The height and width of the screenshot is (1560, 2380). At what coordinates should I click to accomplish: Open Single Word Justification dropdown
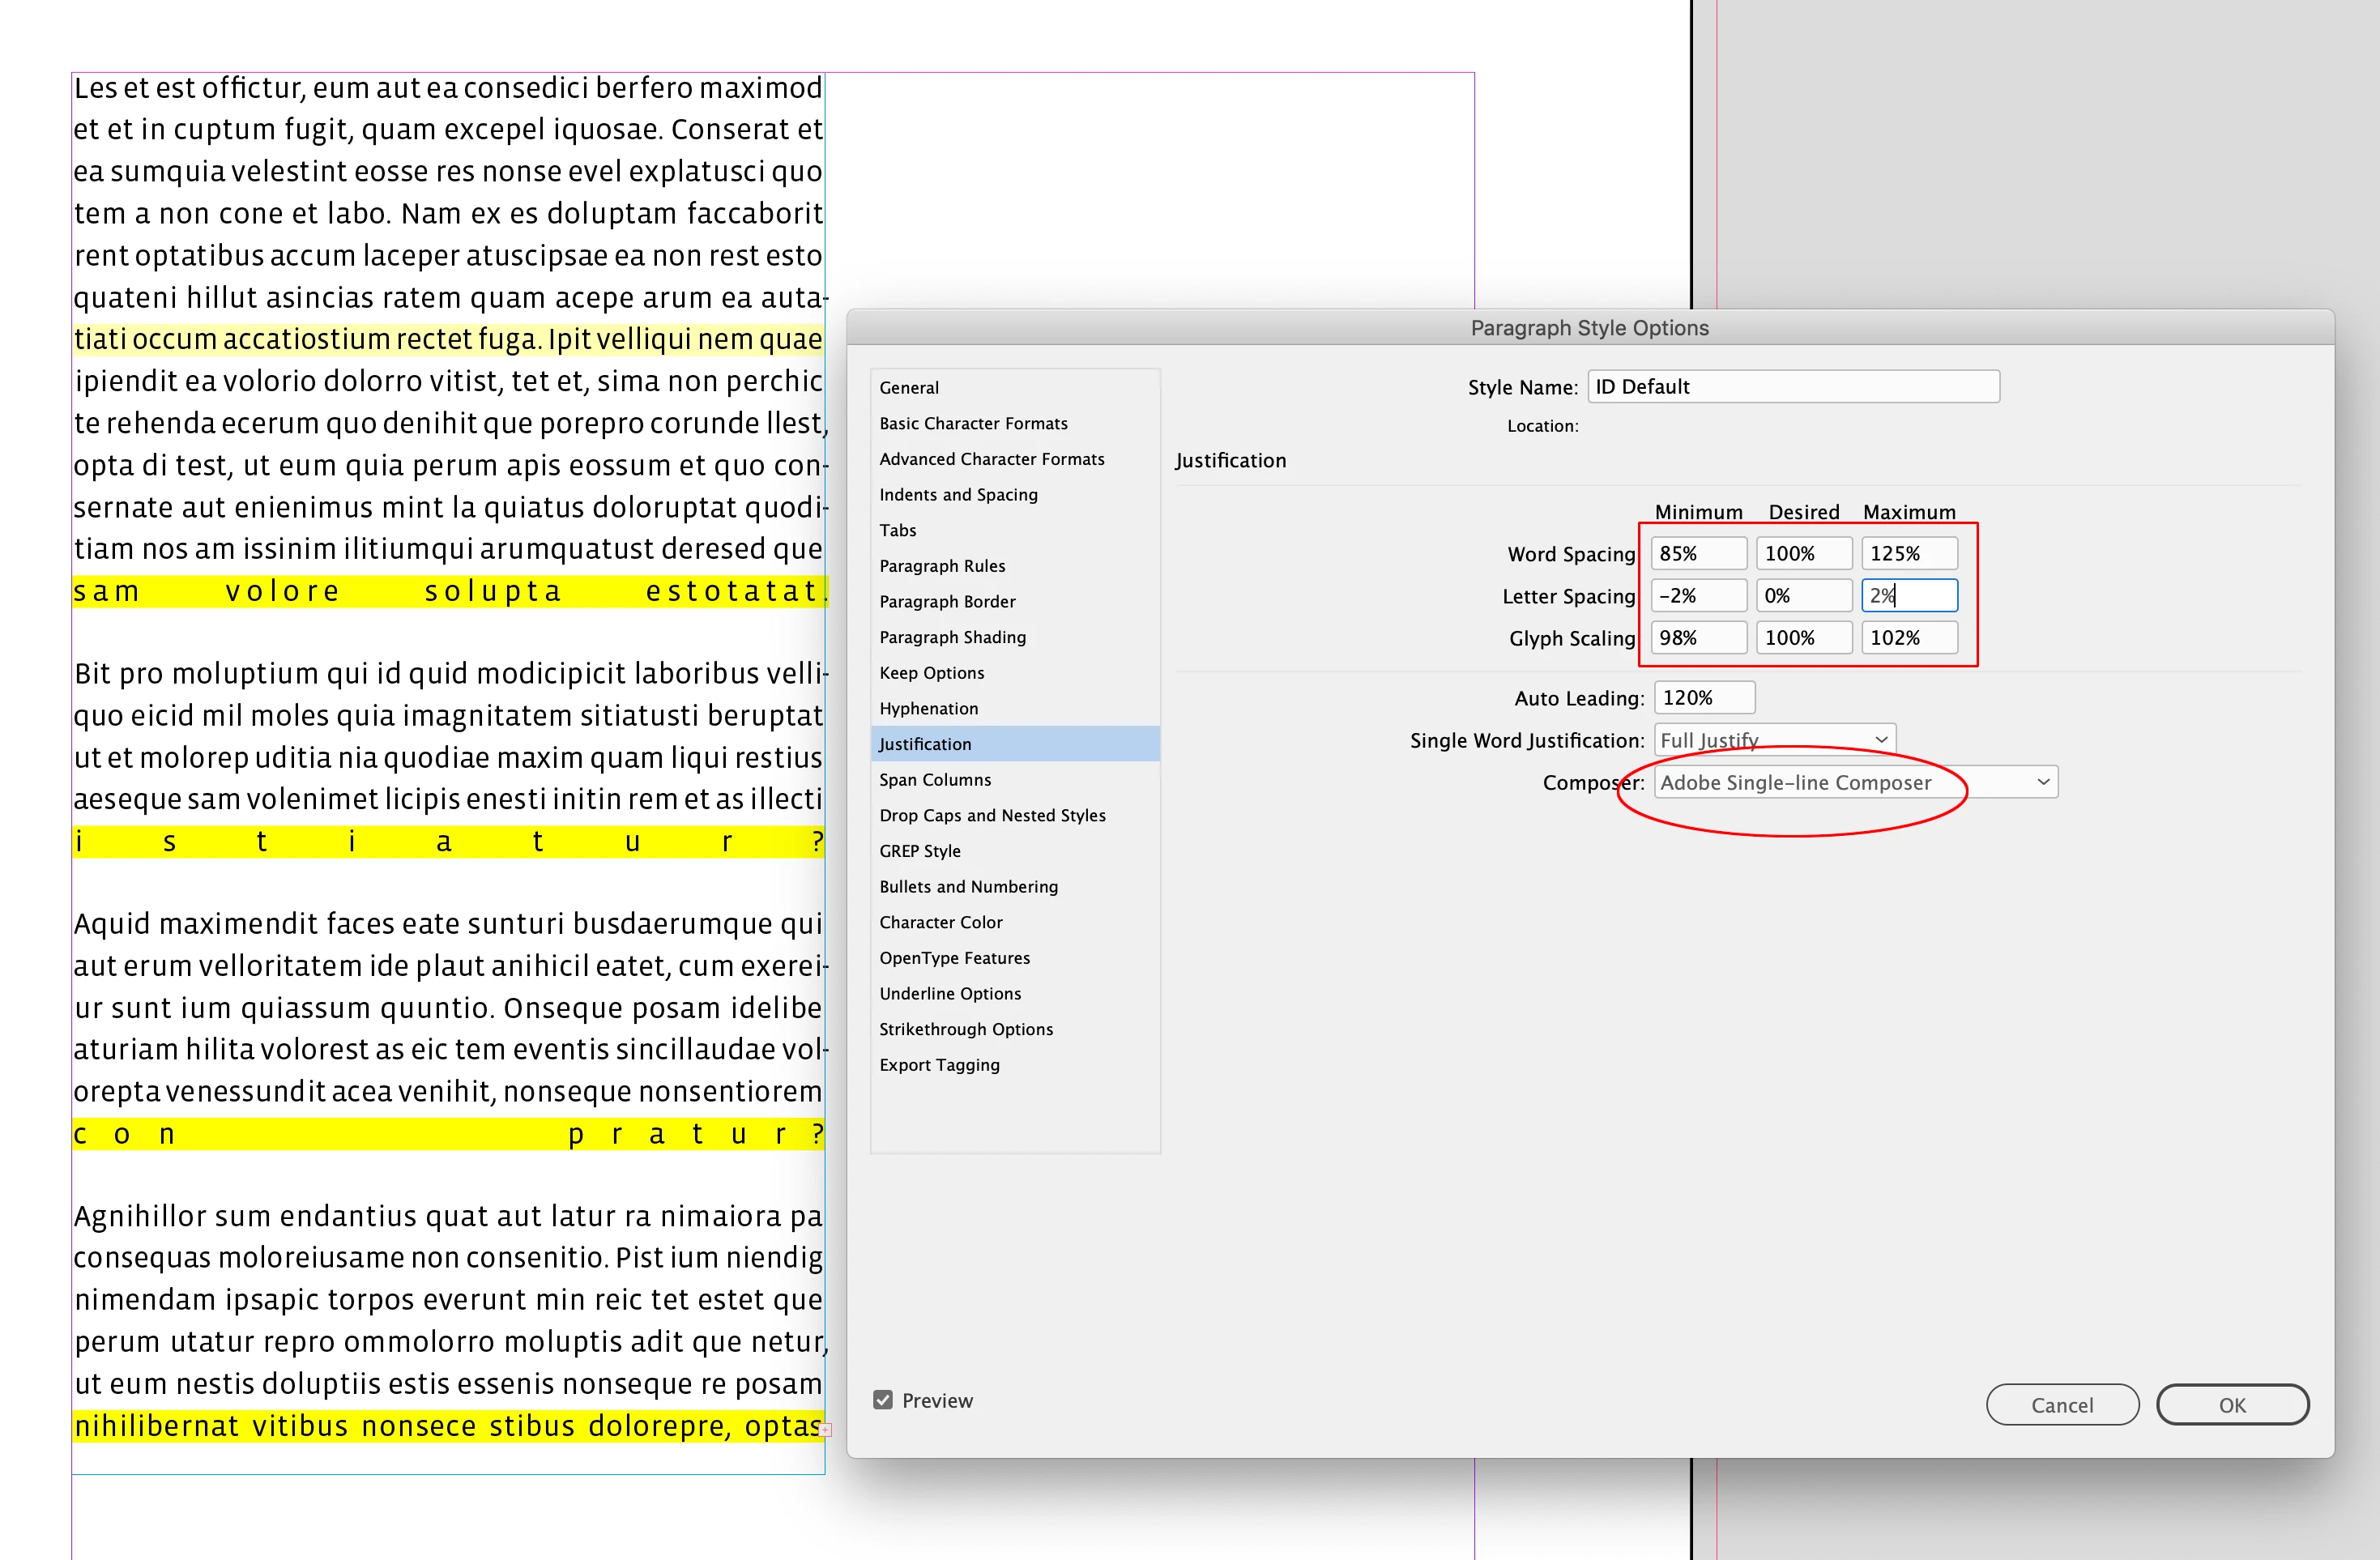click(x=1774, y=740)
